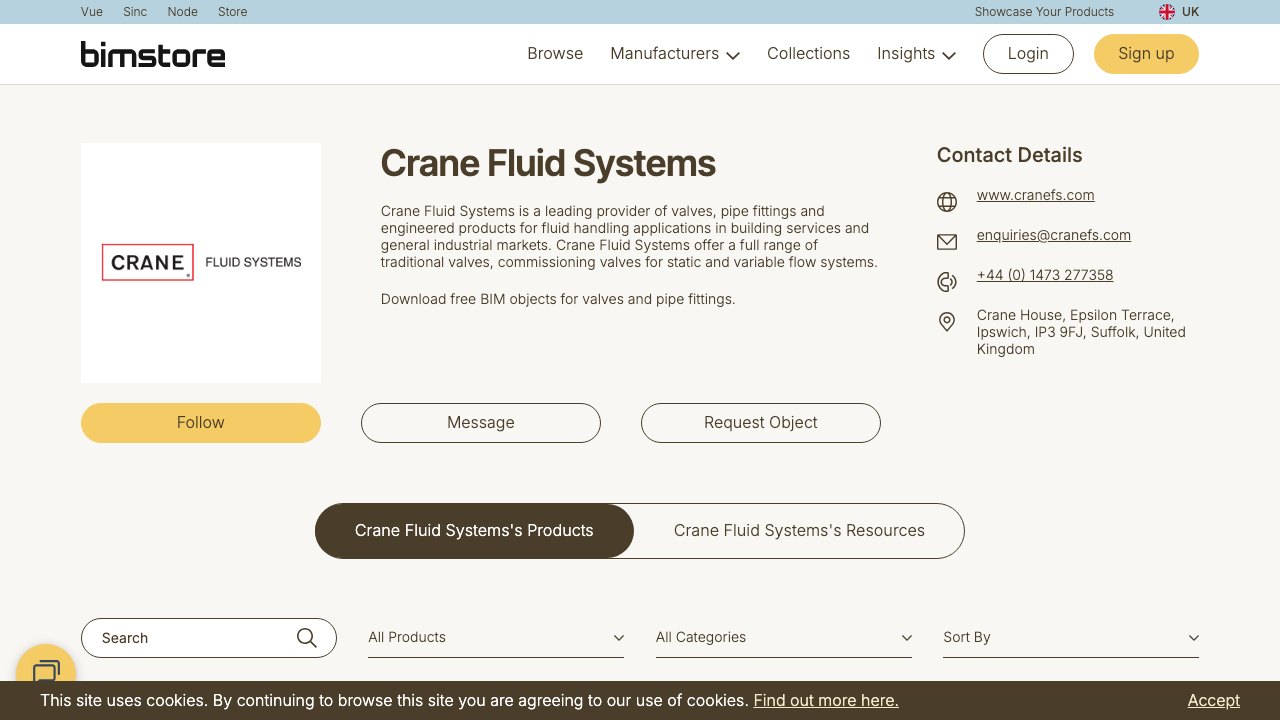
Task: Open the Sort By dropdown
Action: click(x=1071, y=637)
